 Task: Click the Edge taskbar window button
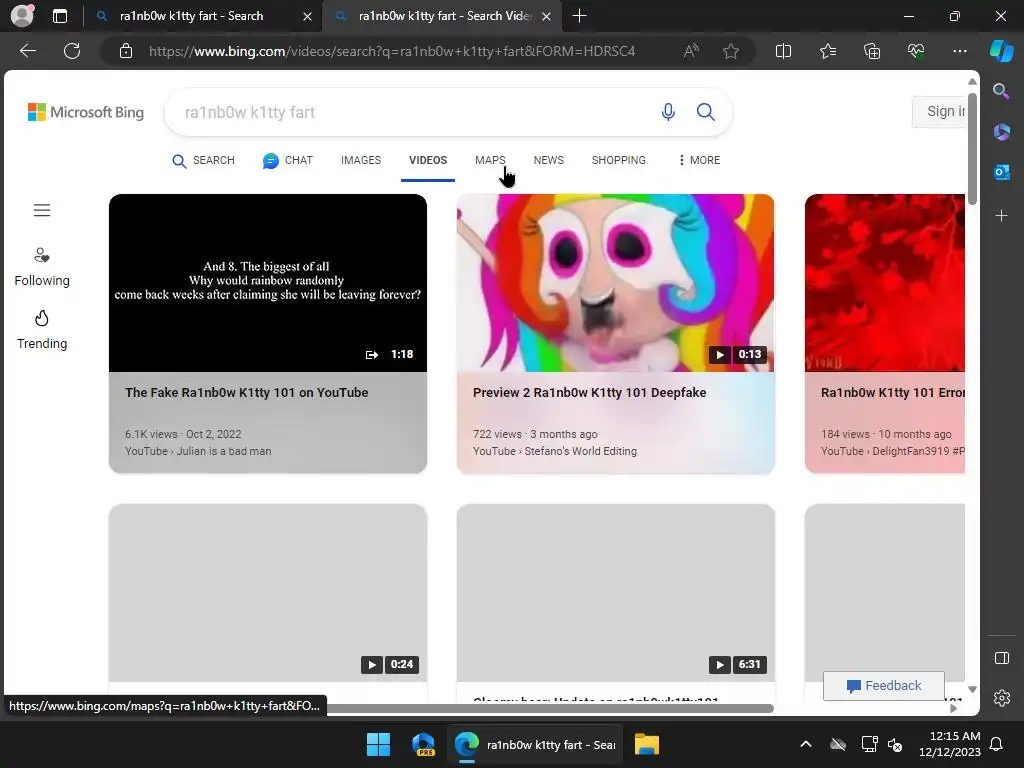tap(536, 744)
